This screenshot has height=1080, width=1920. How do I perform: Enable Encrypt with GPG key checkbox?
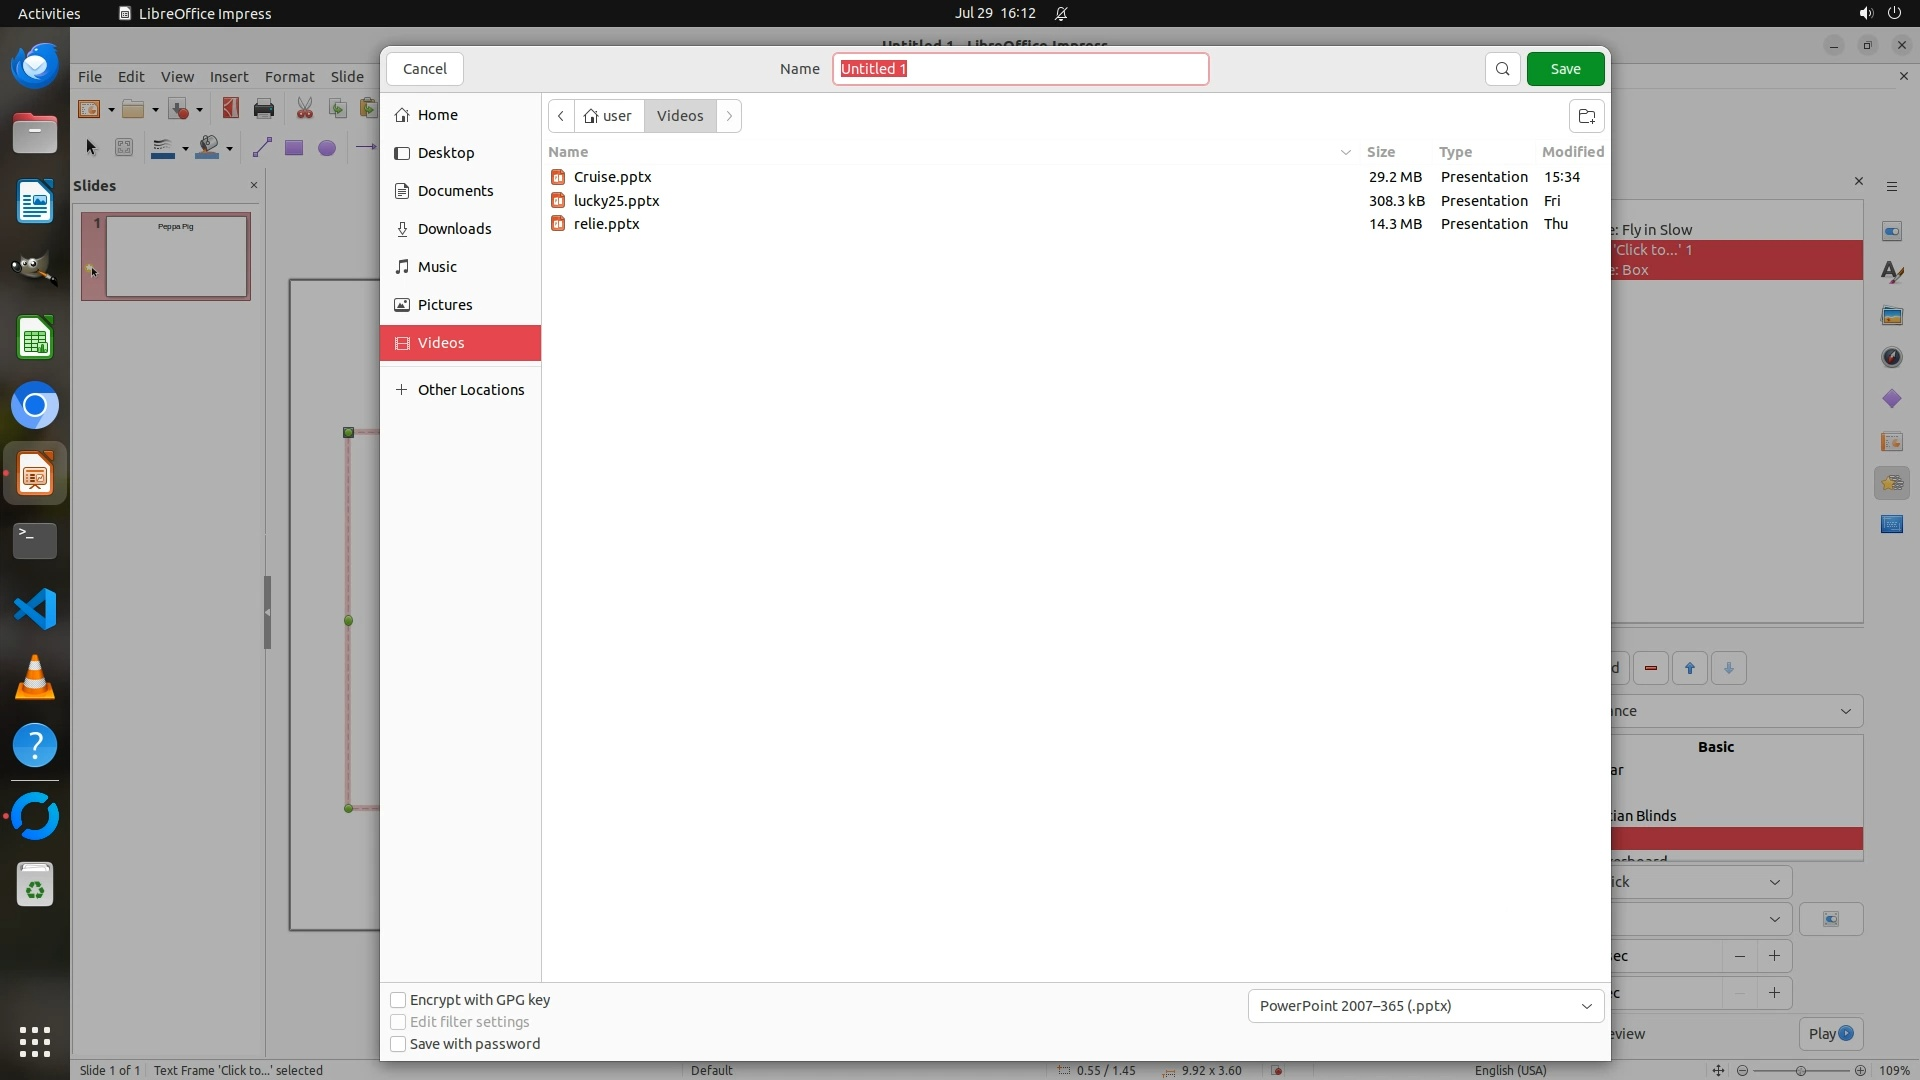point(398,1000)
